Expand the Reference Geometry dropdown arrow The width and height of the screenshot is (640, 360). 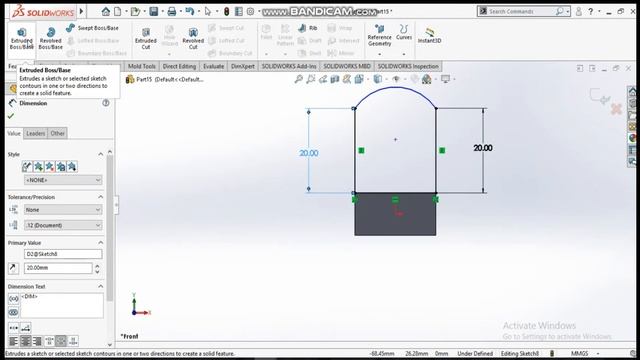click(380, 54)
